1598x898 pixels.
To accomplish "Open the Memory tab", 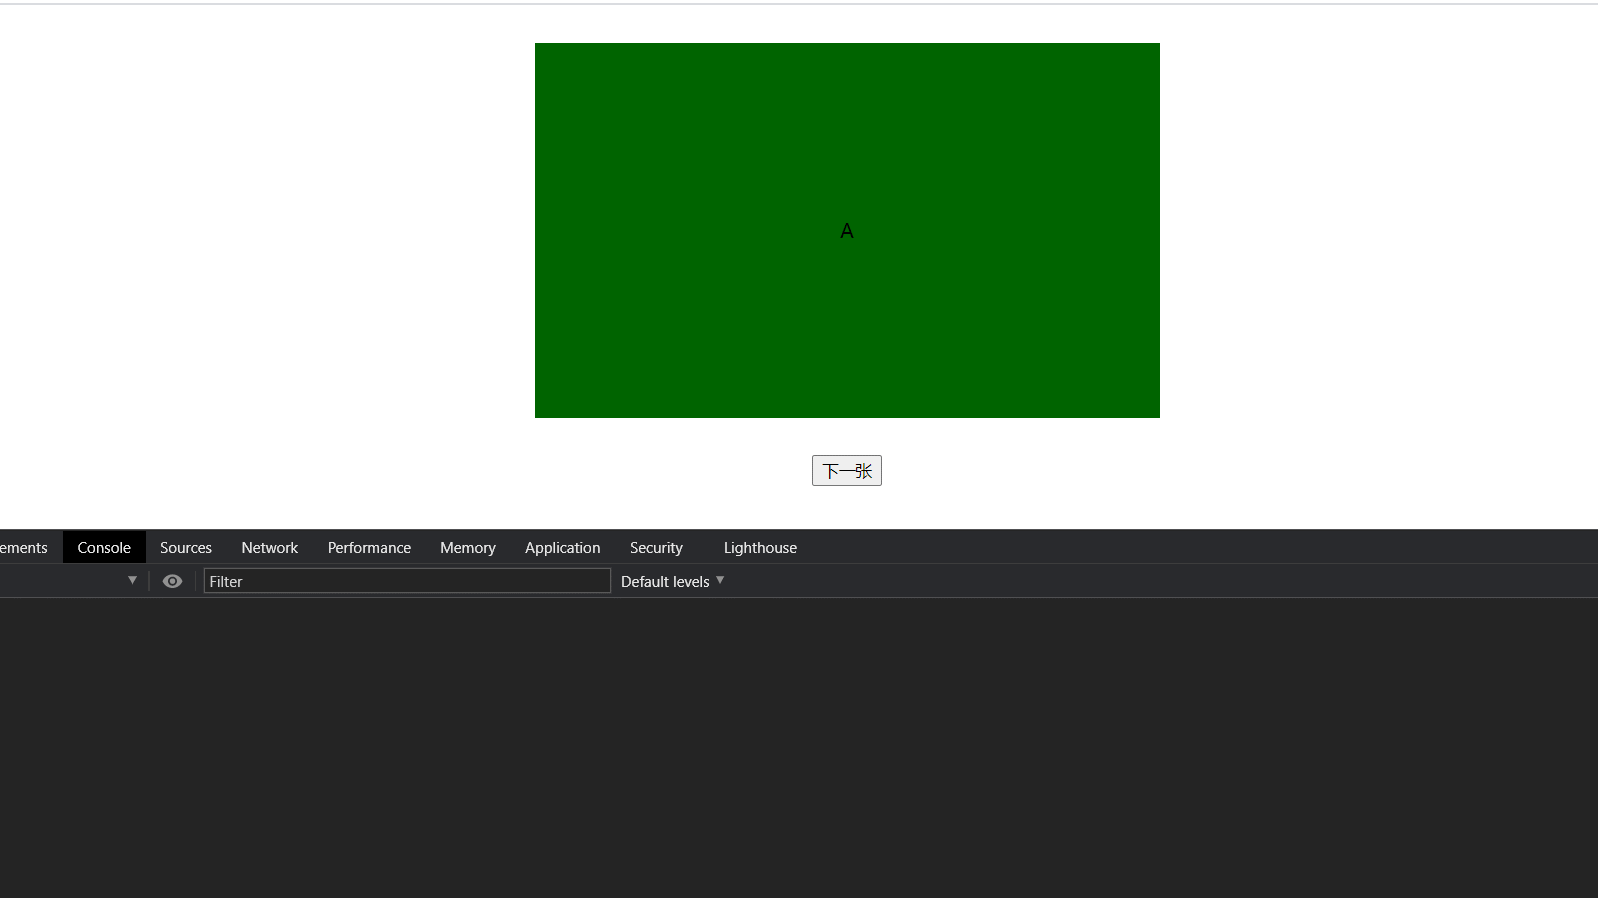I will [x=468, y=548].
